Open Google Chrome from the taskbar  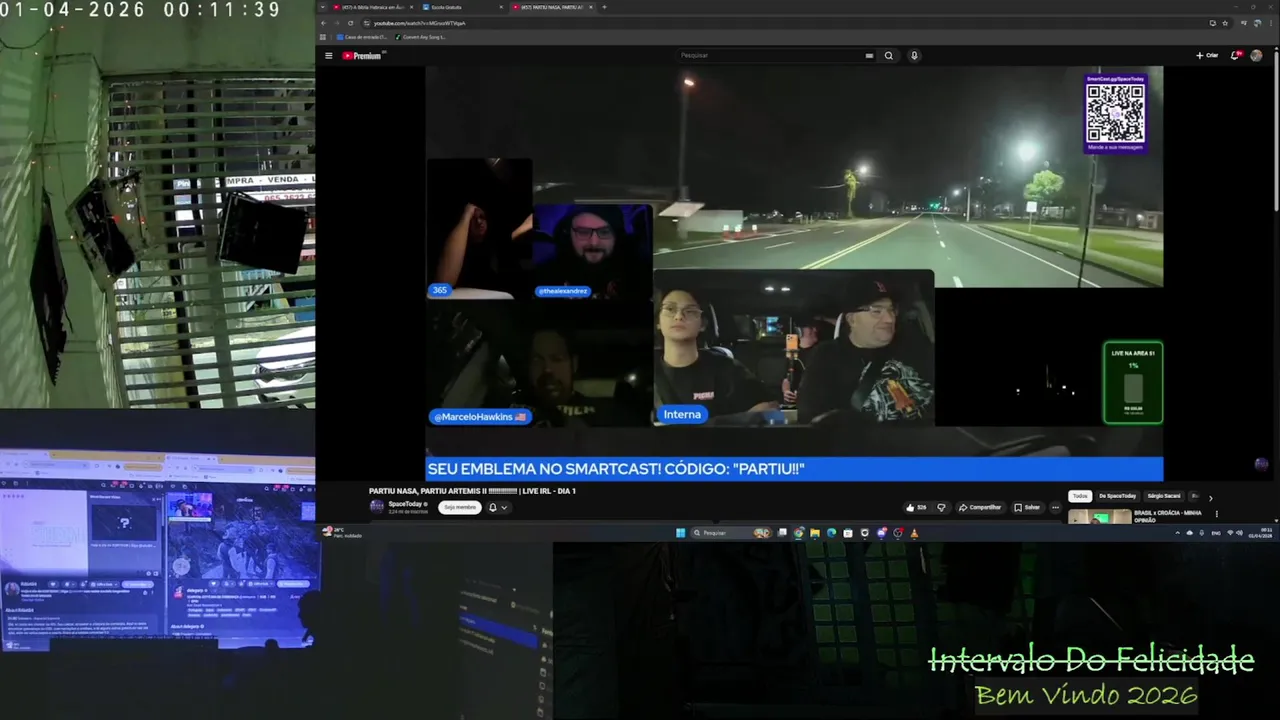(798, 533)
